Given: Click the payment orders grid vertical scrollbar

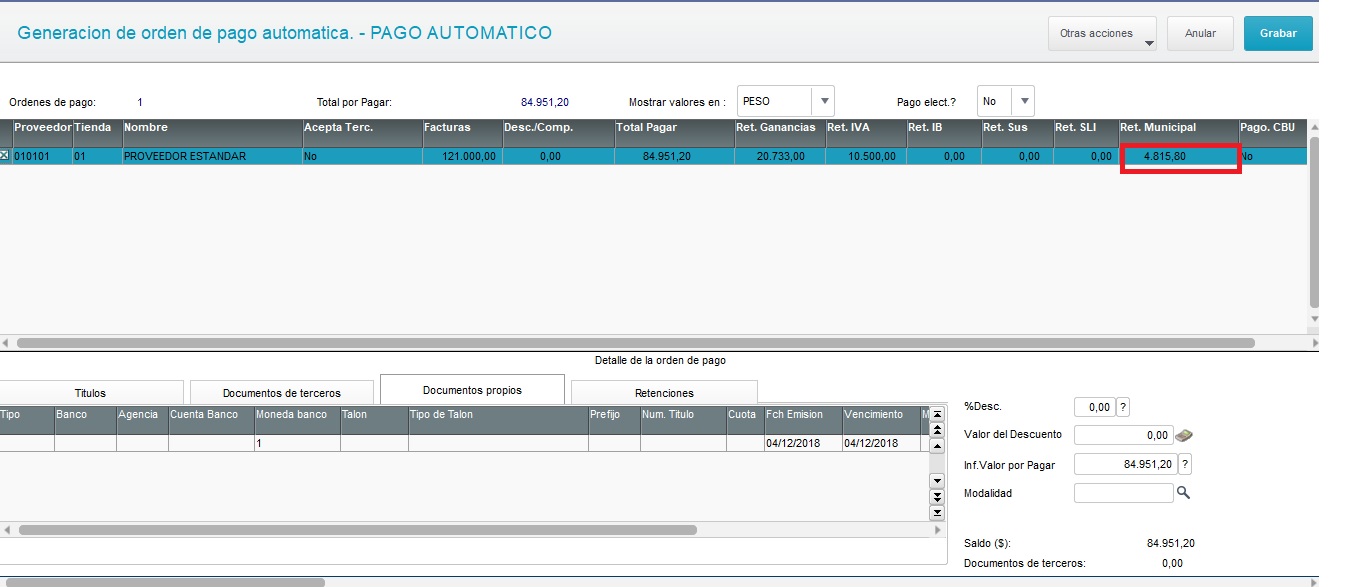Looking at the screenshot, I should (1314, 220).
